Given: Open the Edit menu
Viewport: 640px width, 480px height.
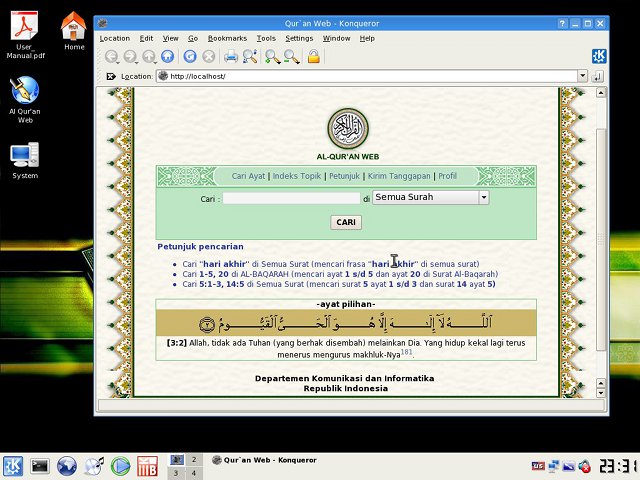Looking at the screenshot, I should click(146, 38).
